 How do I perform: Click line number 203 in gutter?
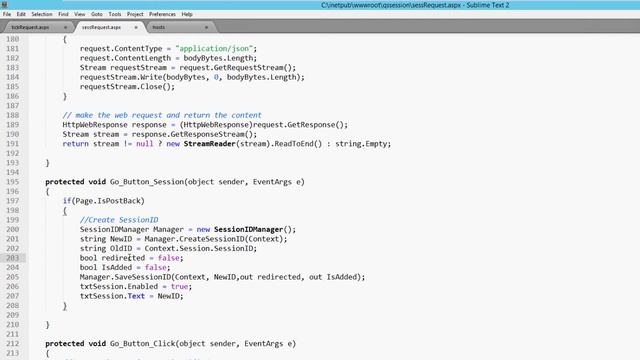coord(13,258)
